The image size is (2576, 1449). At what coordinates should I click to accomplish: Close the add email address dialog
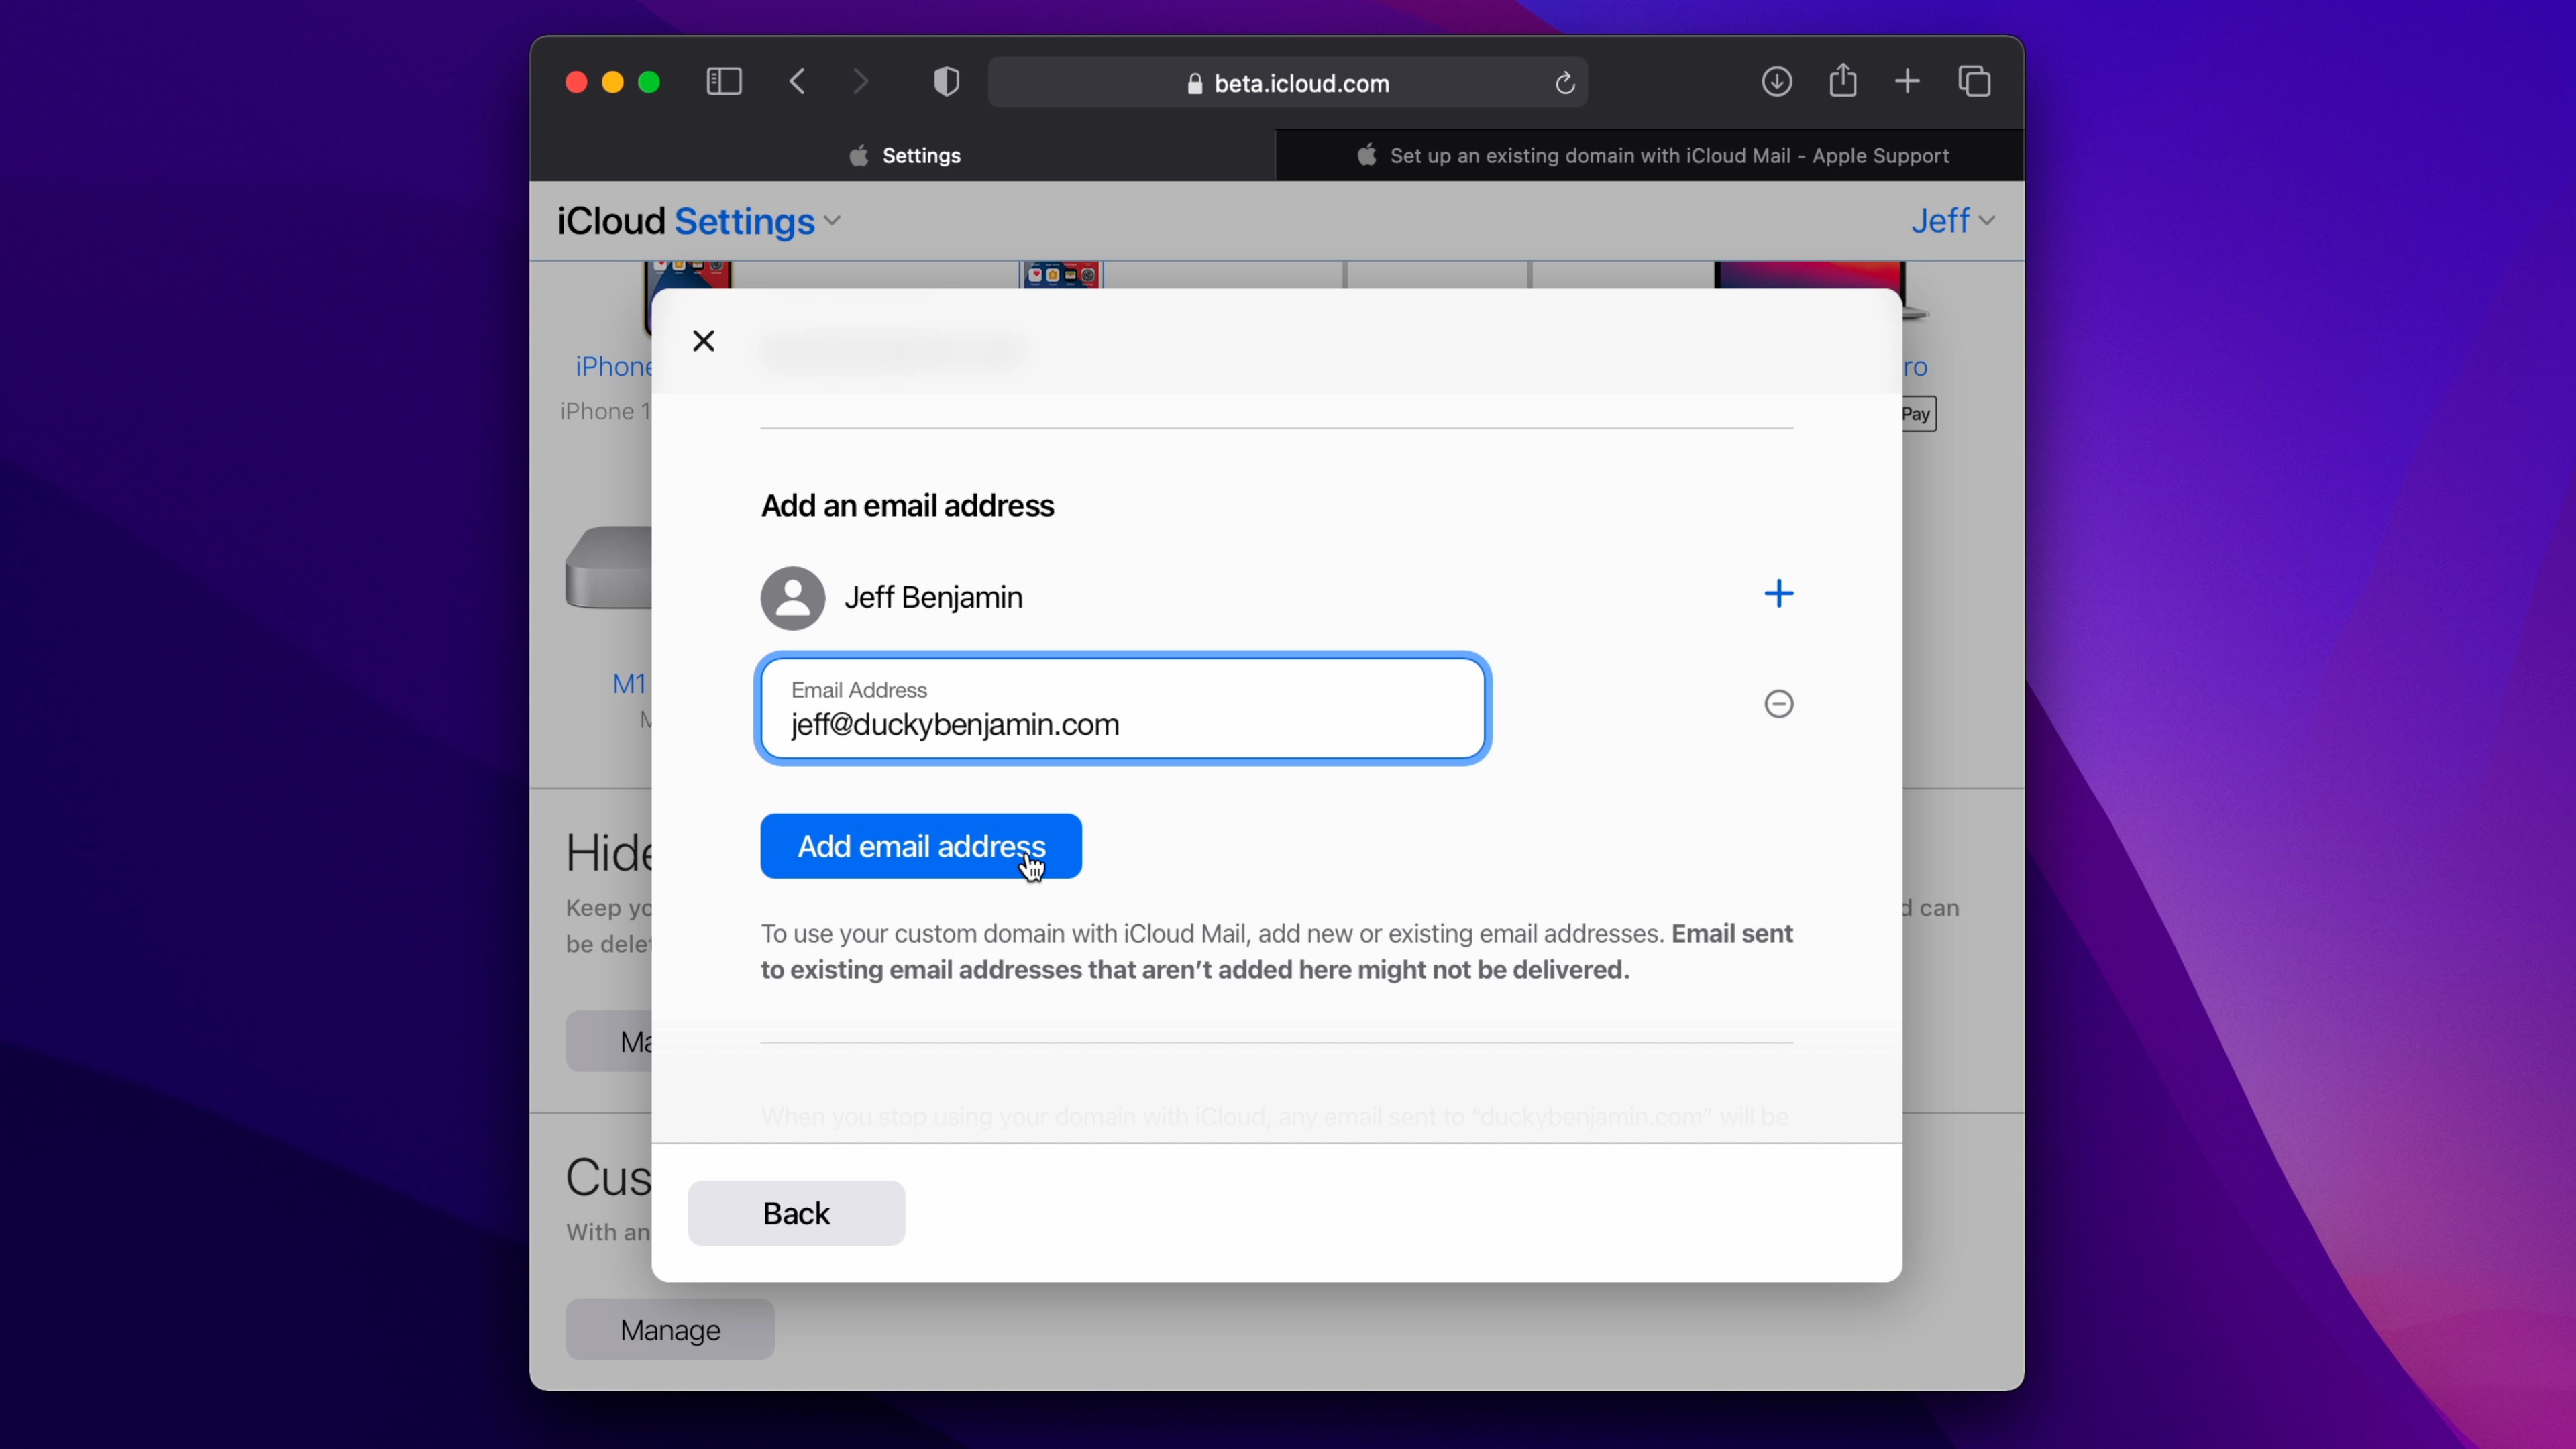(702, 339)
